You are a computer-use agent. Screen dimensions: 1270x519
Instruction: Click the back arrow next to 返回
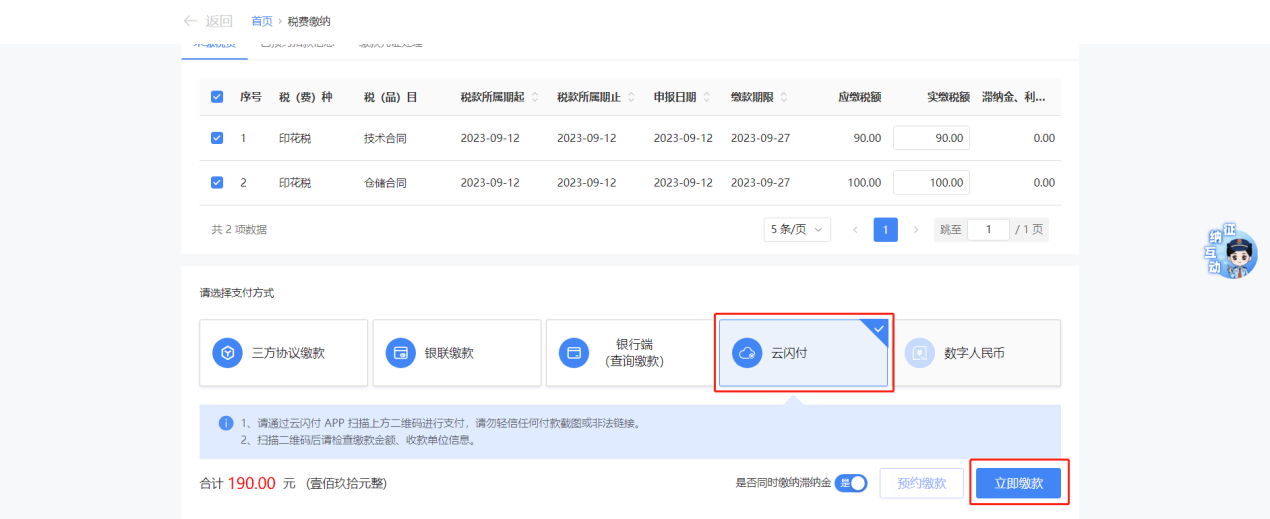click(190, 21)
